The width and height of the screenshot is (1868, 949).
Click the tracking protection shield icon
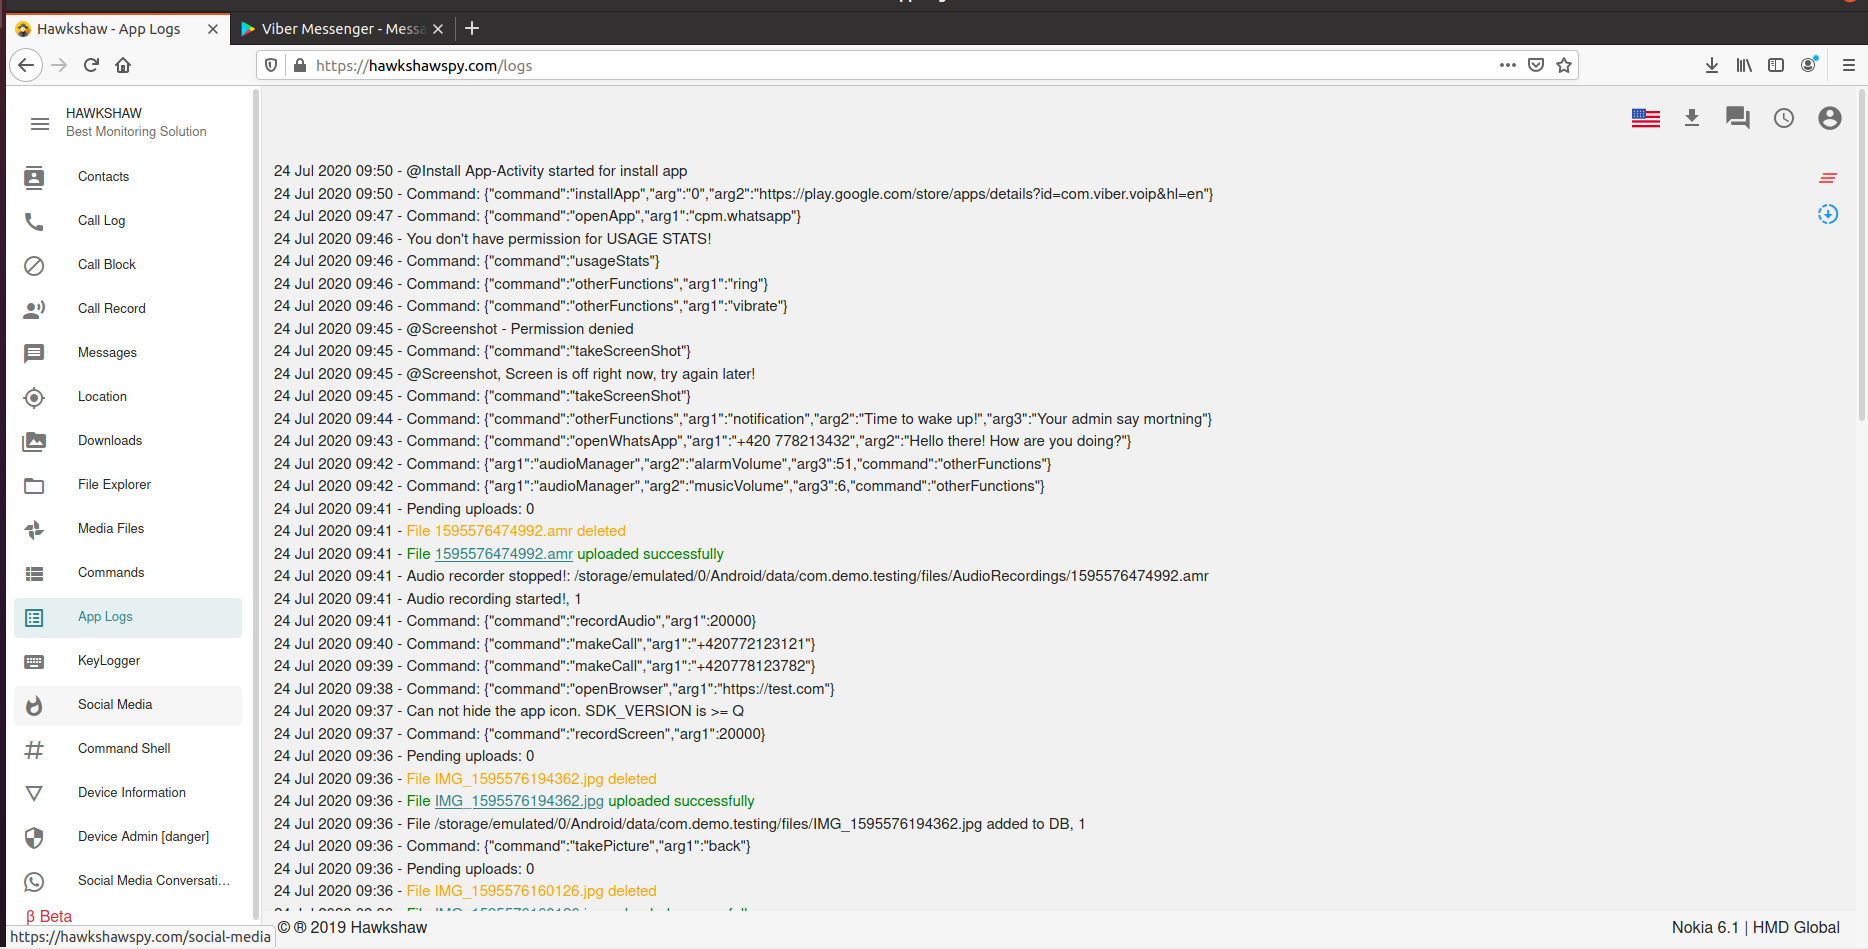(x=271, y=65)
